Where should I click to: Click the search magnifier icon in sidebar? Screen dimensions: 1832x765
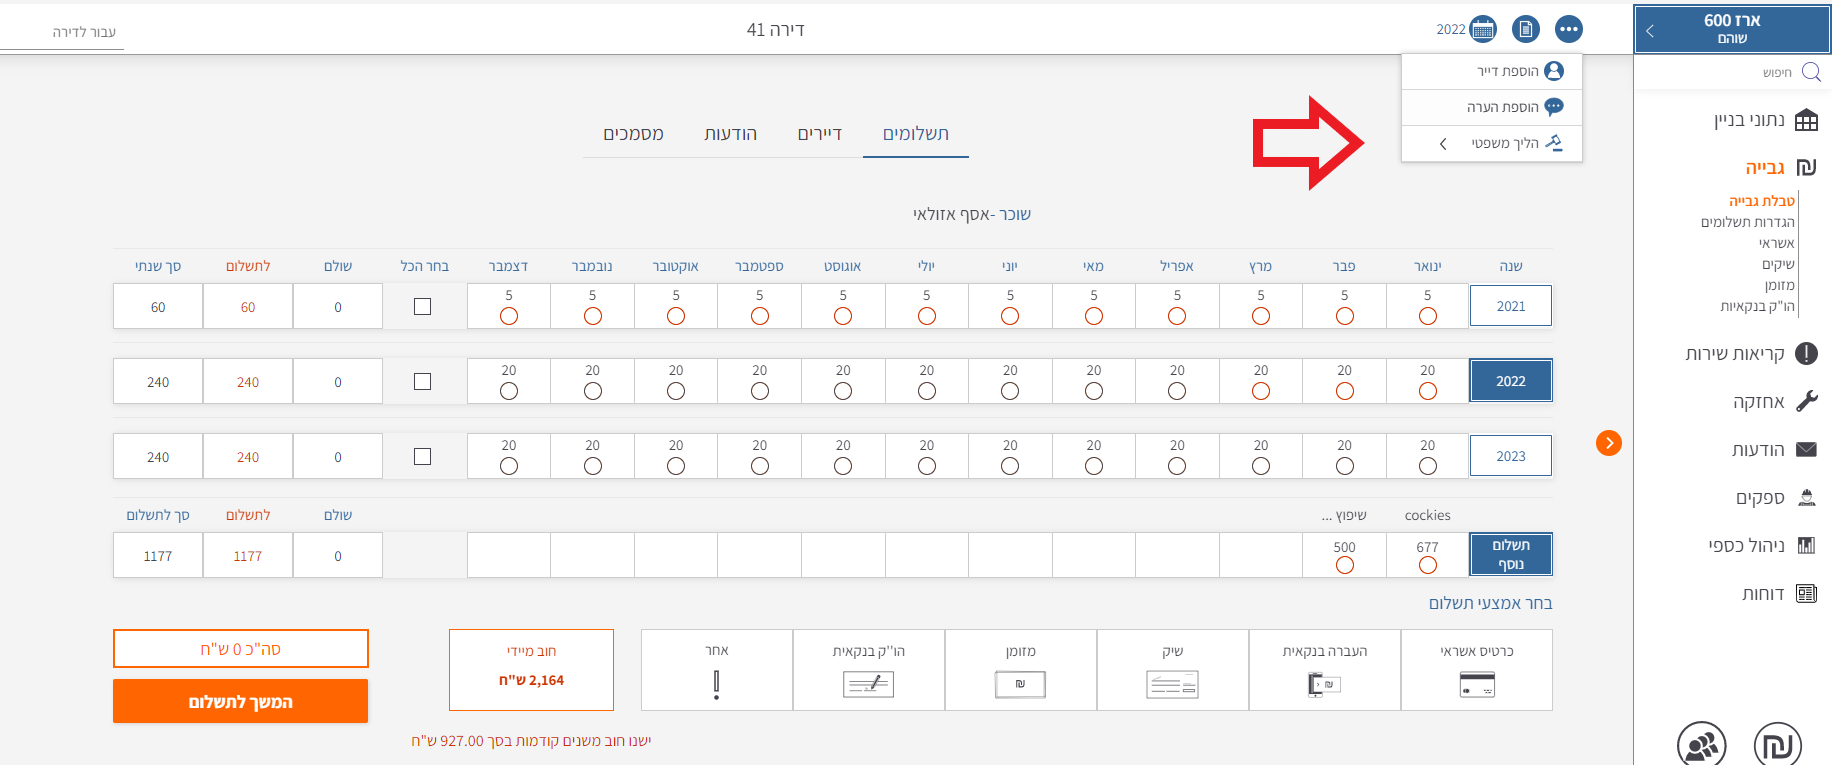pos(1811,72)
